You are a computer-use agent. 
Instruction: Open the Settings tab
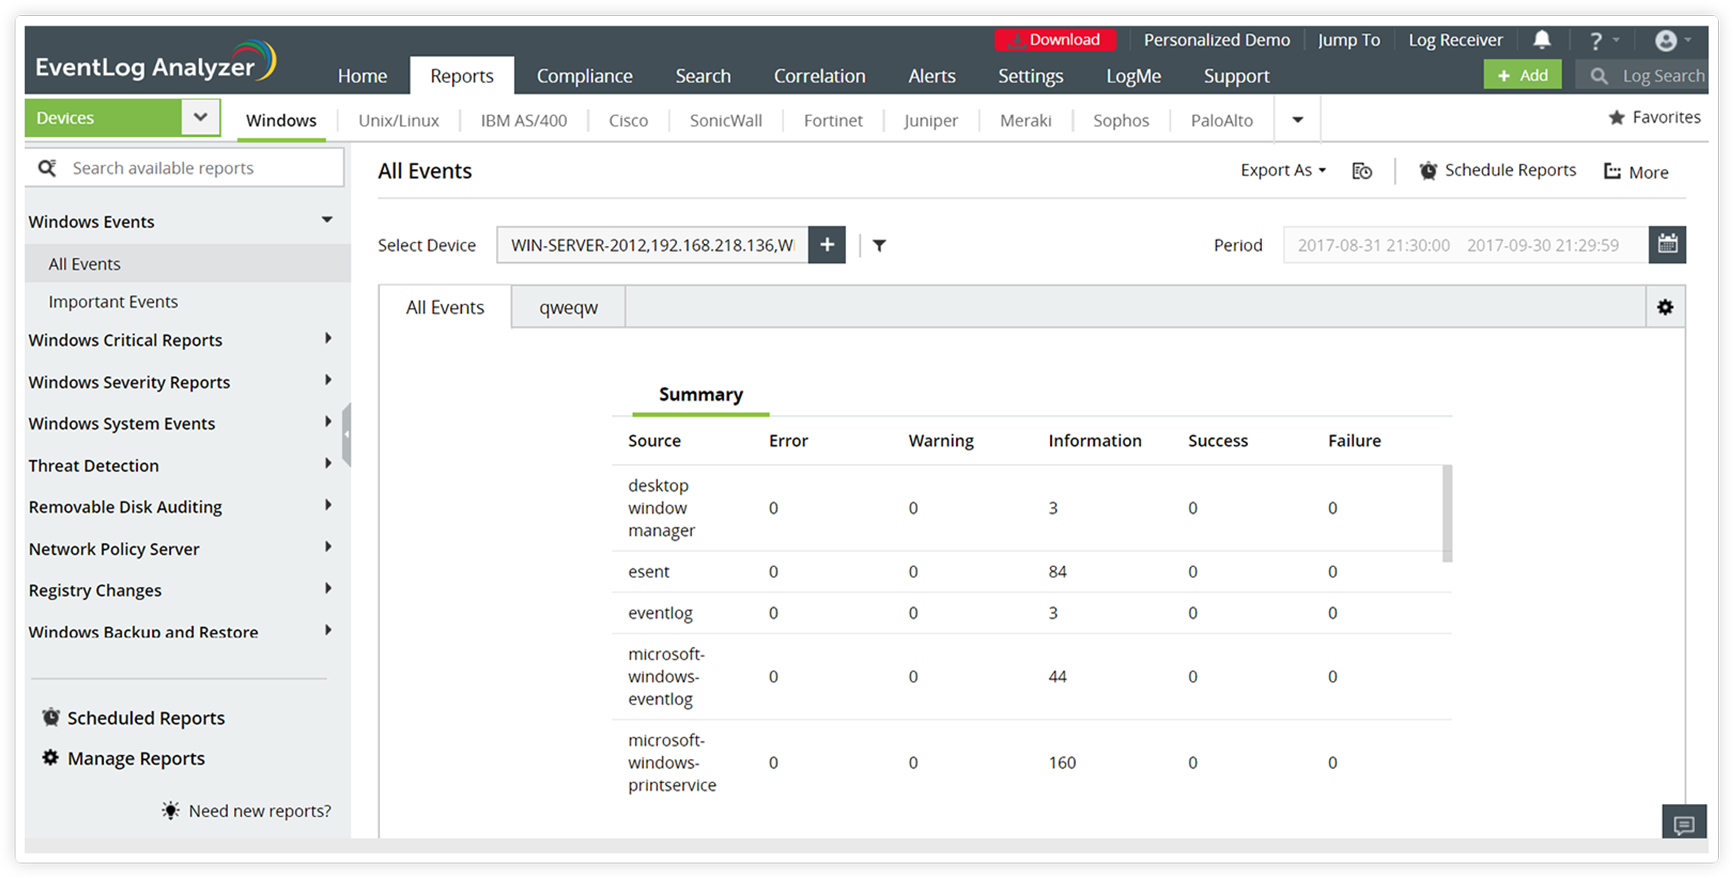1031,76
